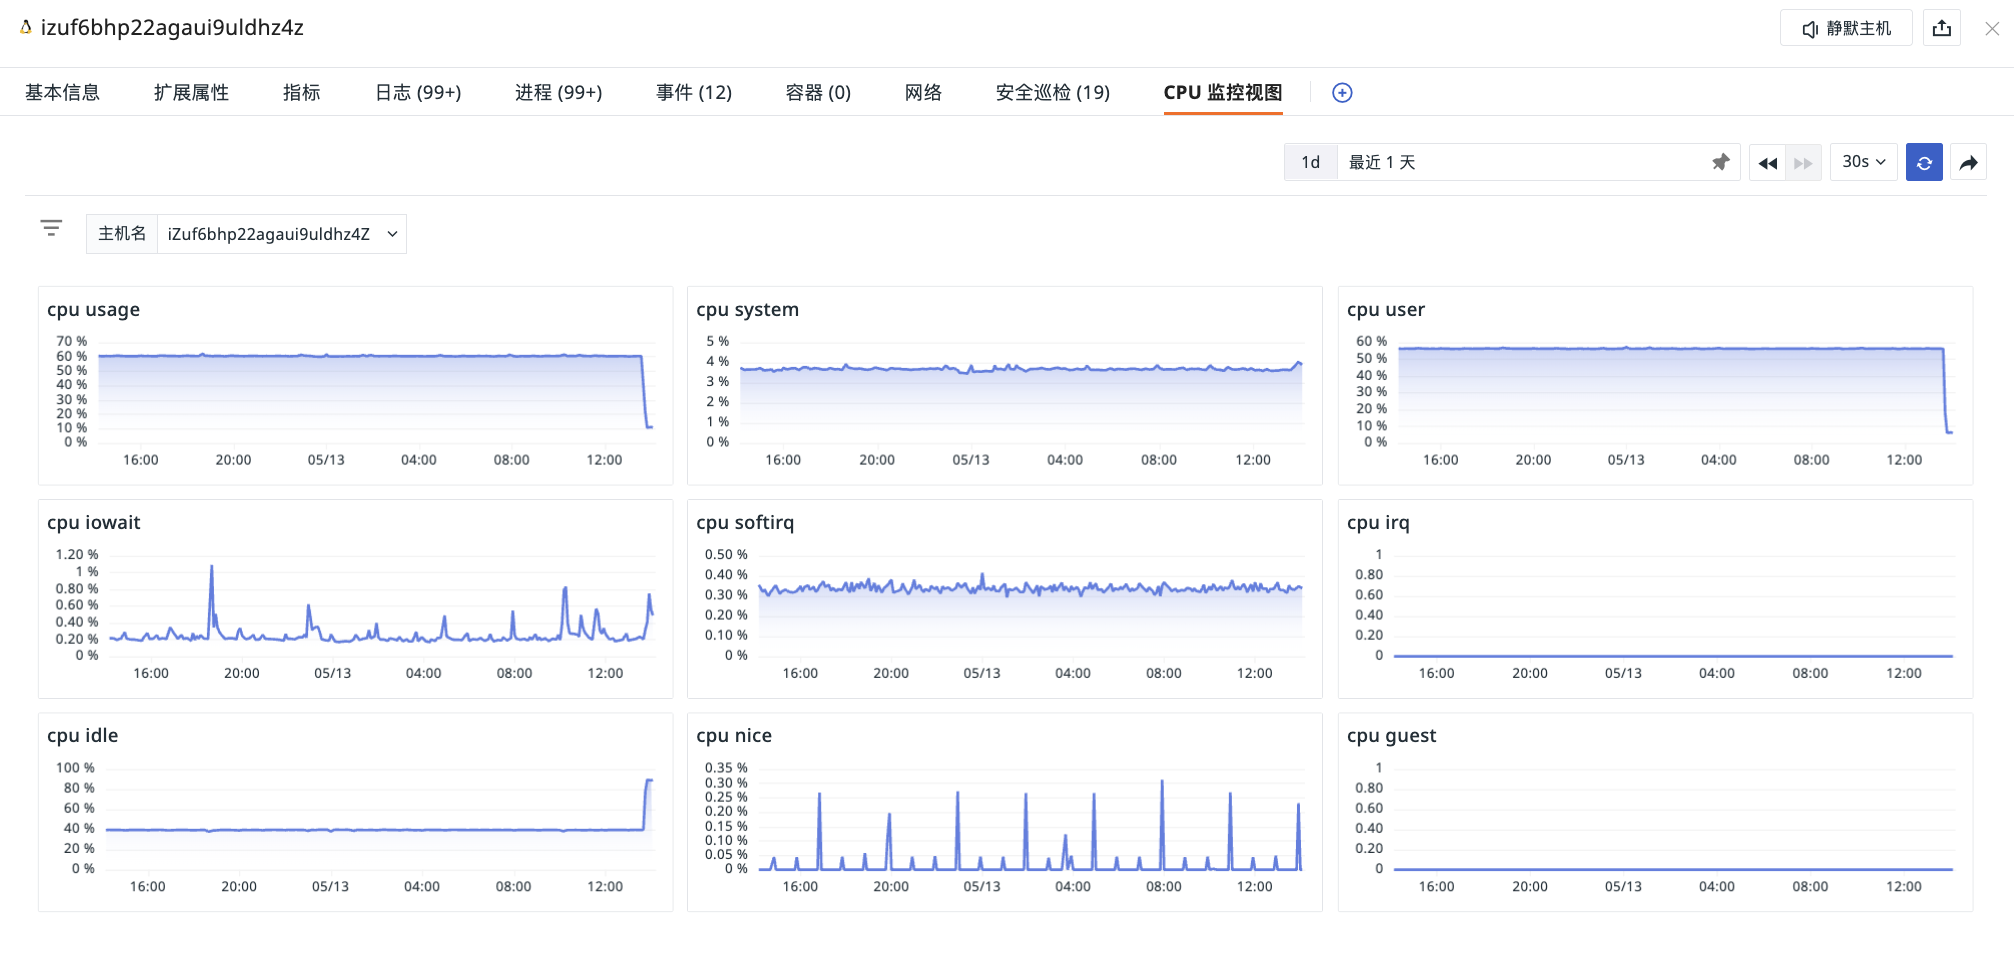Click the sharp drop in cpu usage chart
Screen dimensions: 2014x954
[645, 392]
